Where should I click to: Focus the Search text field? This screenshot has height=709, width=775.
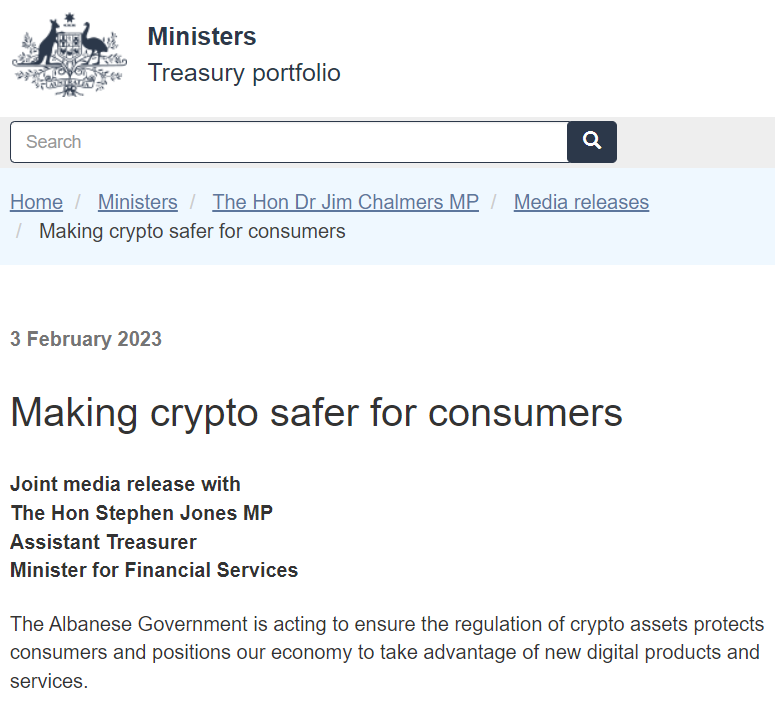[x=288, y=142]
